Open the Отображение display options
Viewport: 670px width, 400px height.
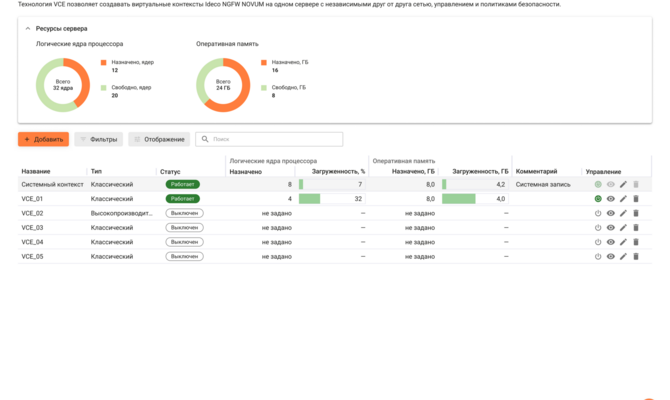[159, 139]
